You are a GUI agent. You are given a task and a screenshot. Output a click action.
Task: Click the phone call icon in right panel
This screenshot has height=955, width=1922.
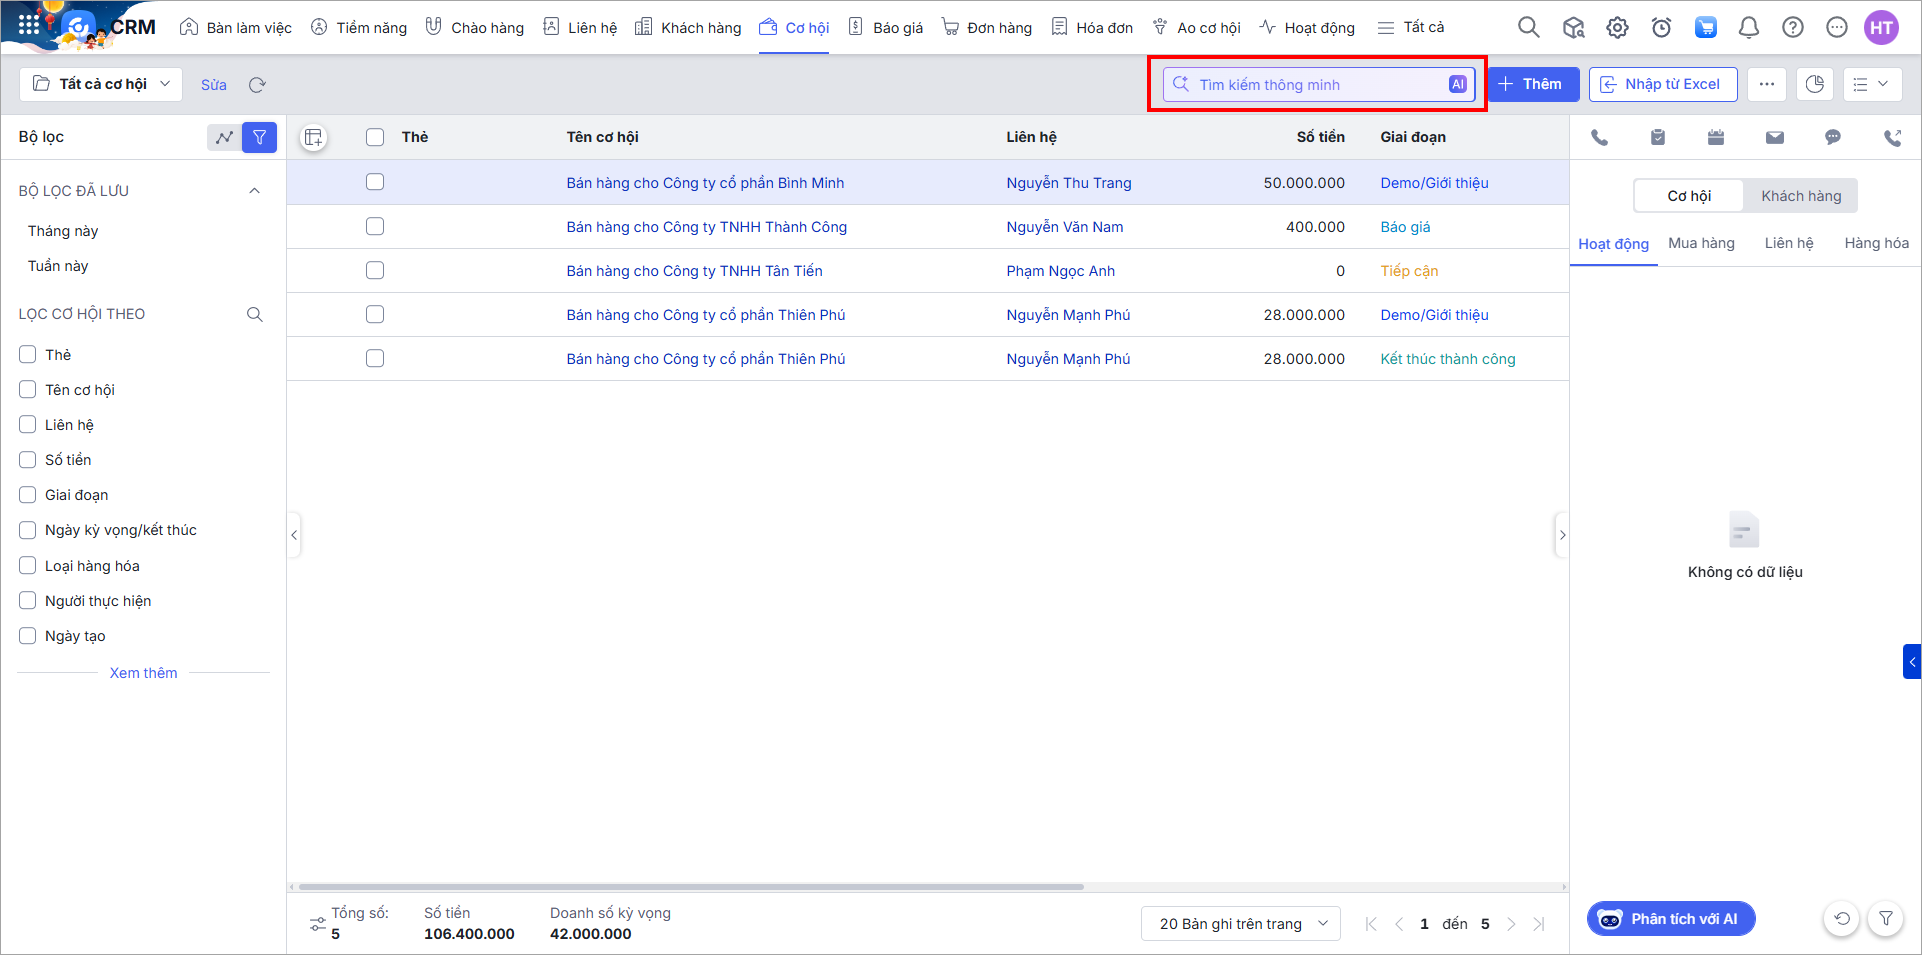click(x=1599, y=138)
